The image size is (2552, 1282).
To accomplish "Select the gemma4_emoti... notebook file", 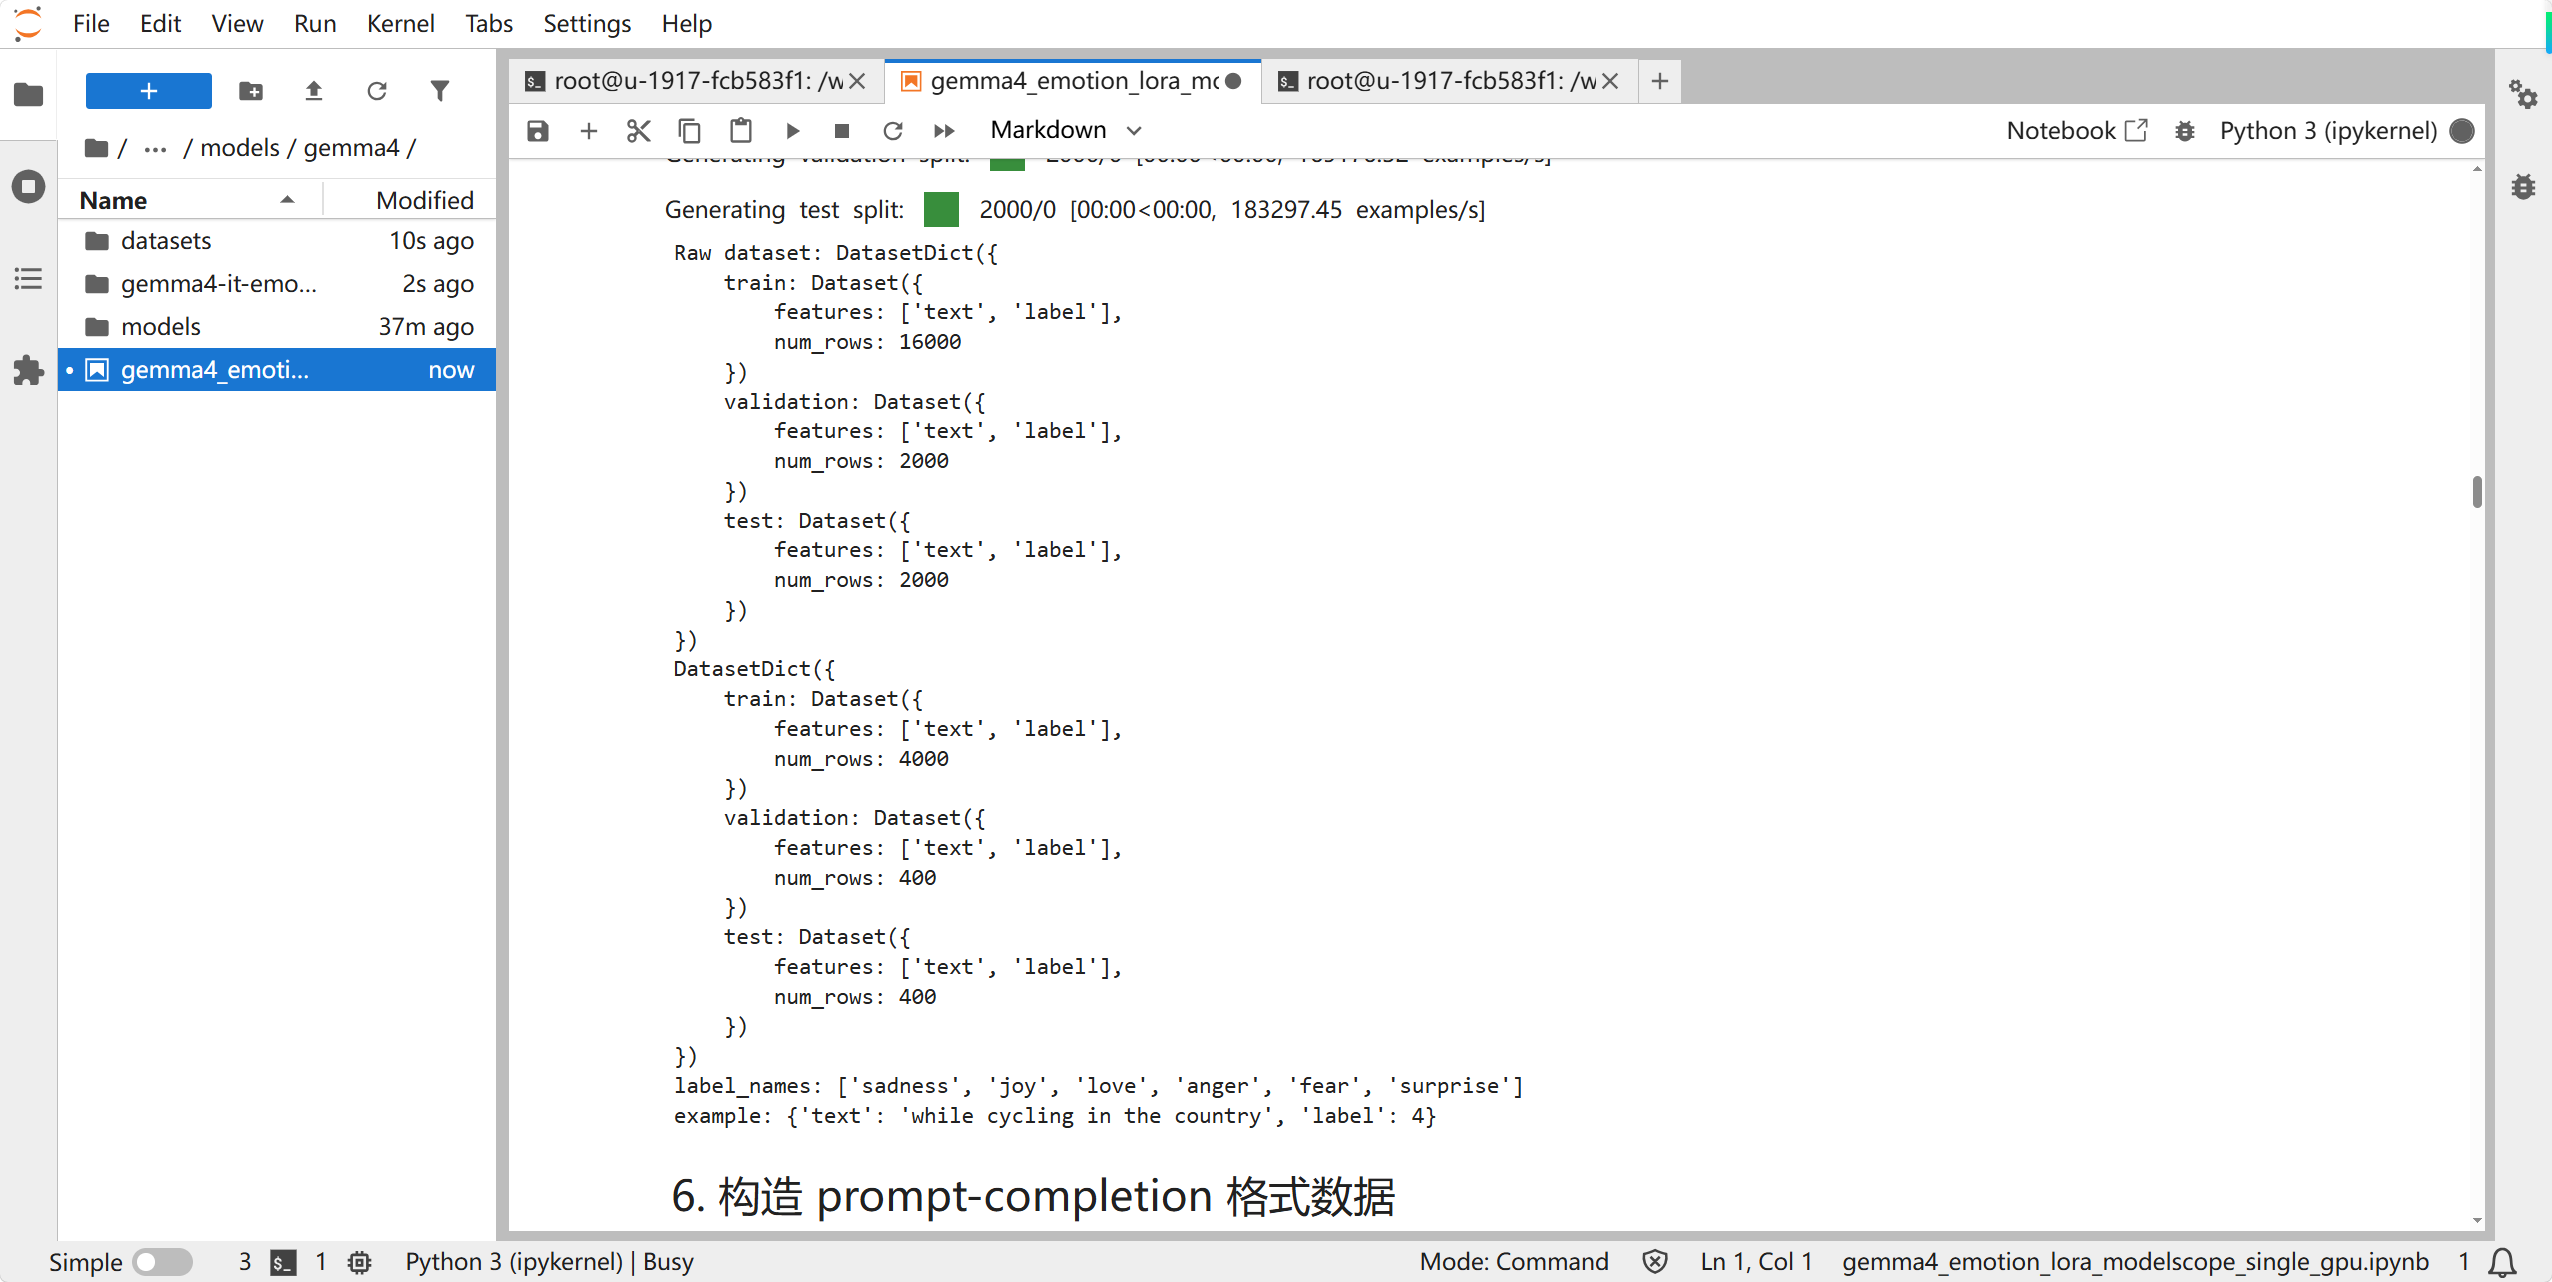I will pos(277,370).
